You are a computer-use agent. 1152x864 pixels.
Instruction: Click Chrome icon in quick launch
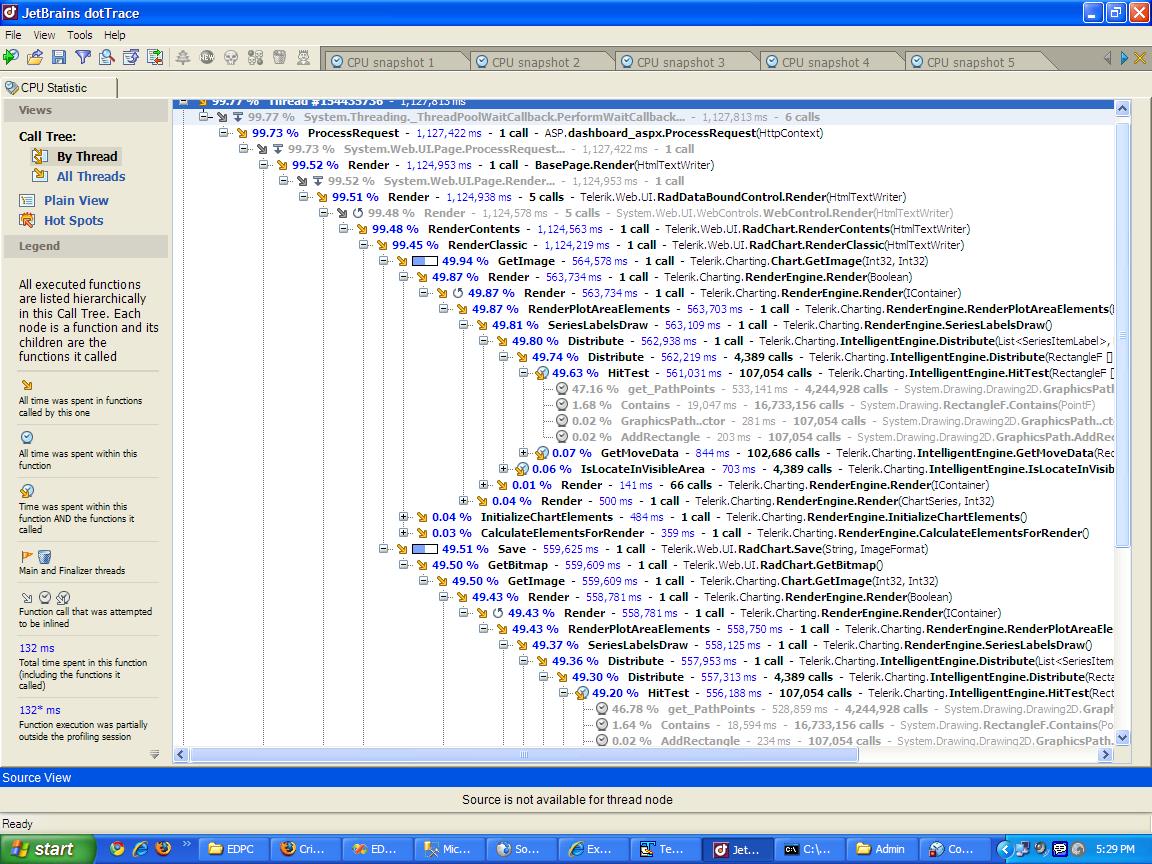[117, 849]
